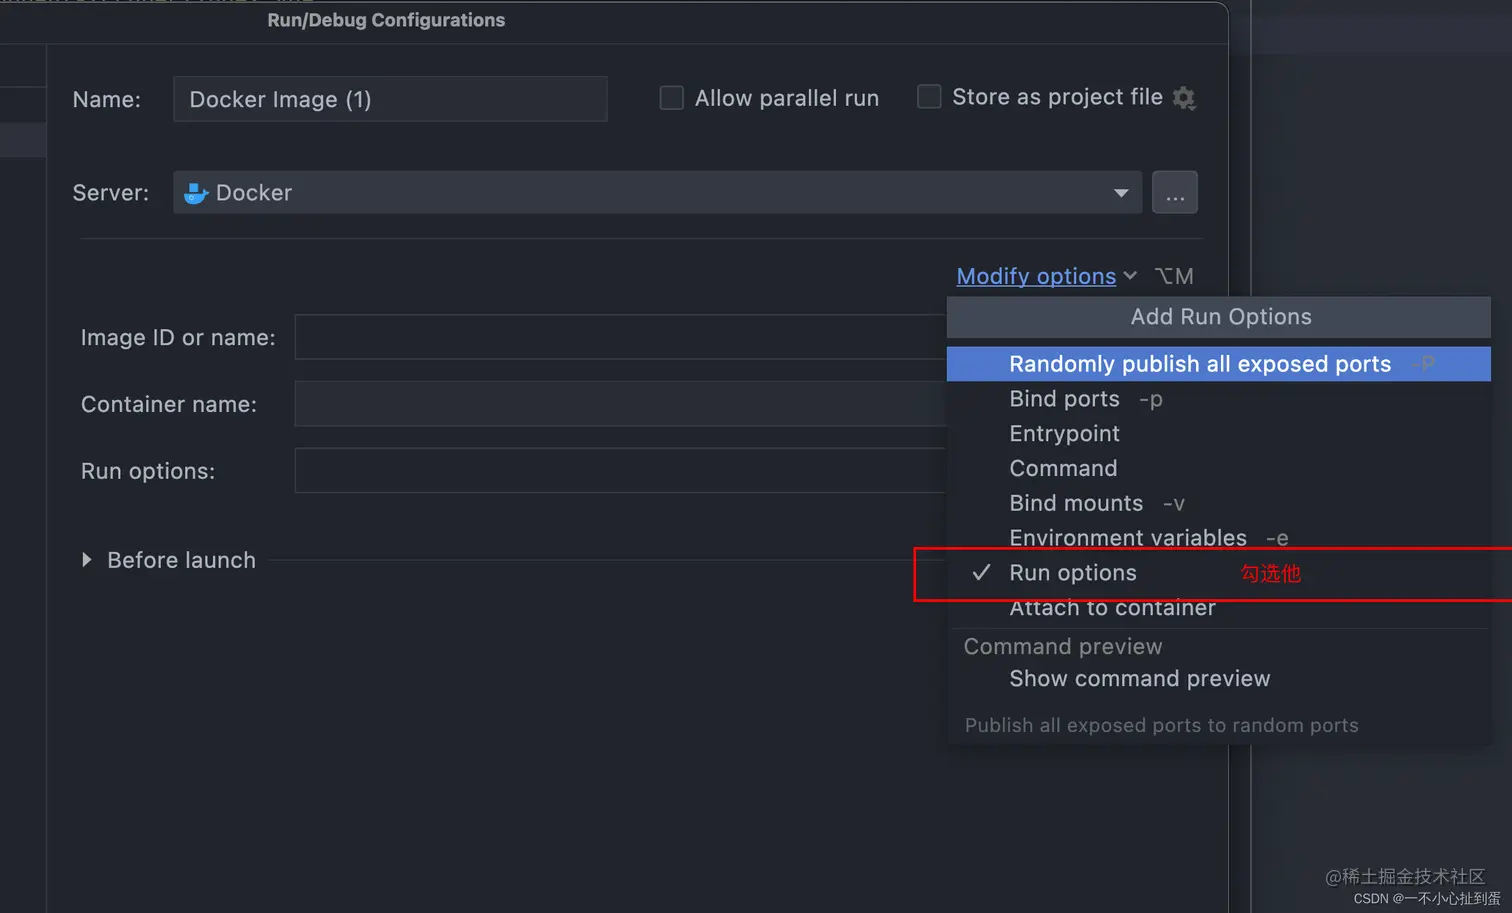Uncheck the Run options menu entry
The width and height of the screenshot is (1512, 913).
click(x=1218, y=573)
